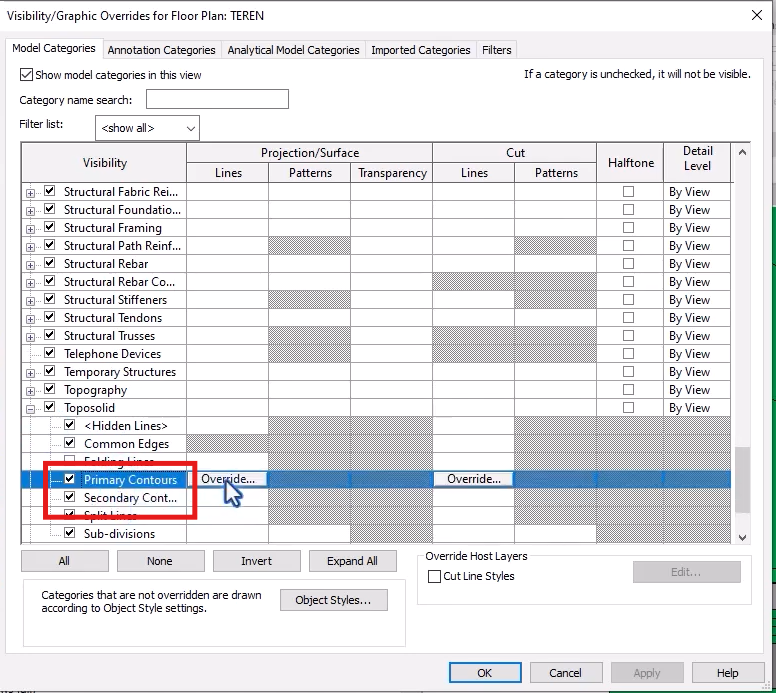Click Projection Lines Override for Primary Contours

[228, 479]
